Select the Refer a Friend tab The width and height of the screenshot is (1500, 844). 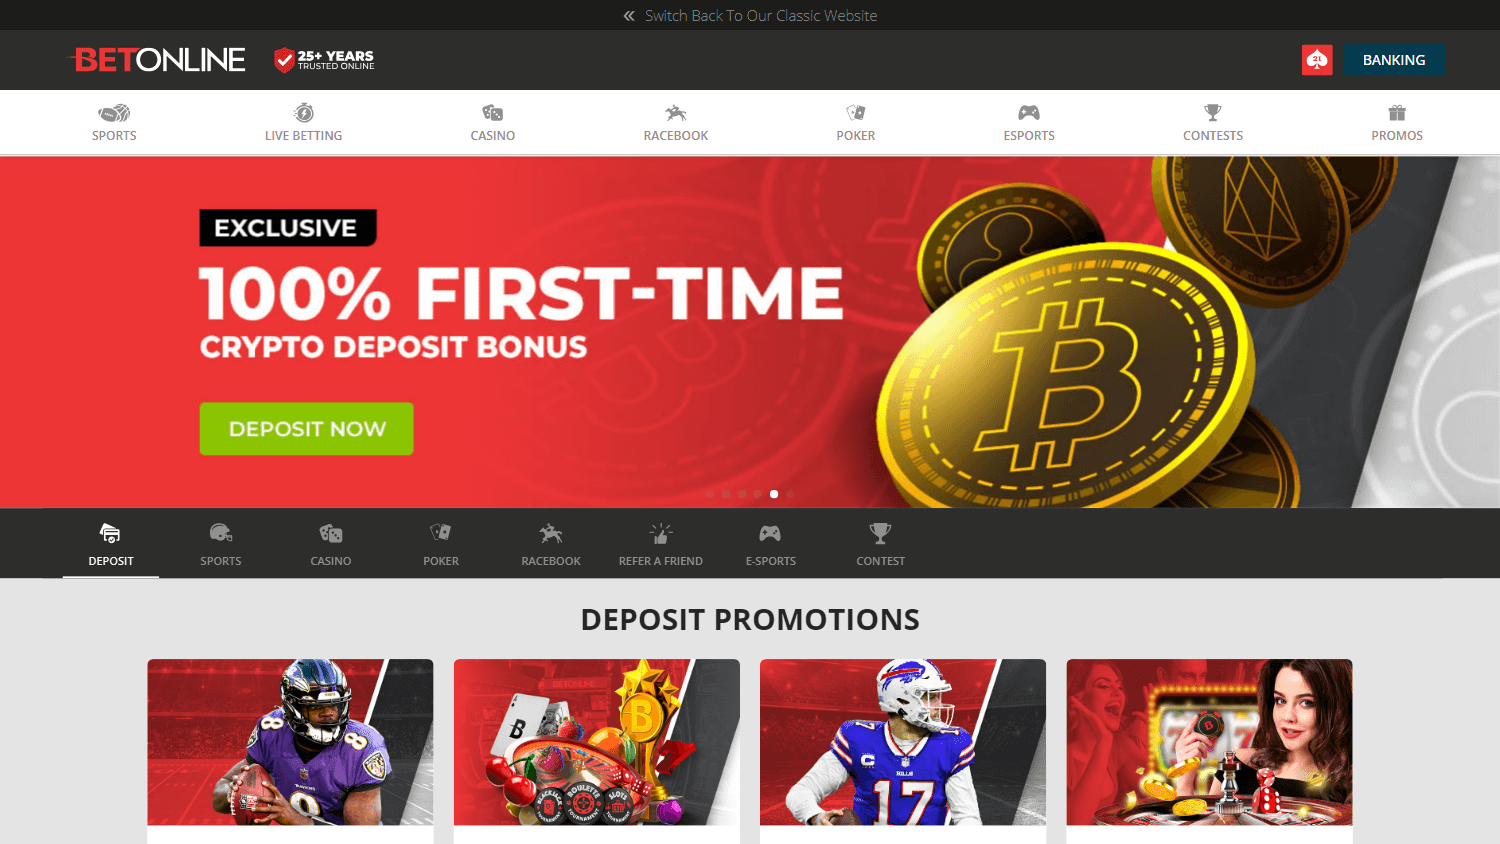tap(661, 544)
